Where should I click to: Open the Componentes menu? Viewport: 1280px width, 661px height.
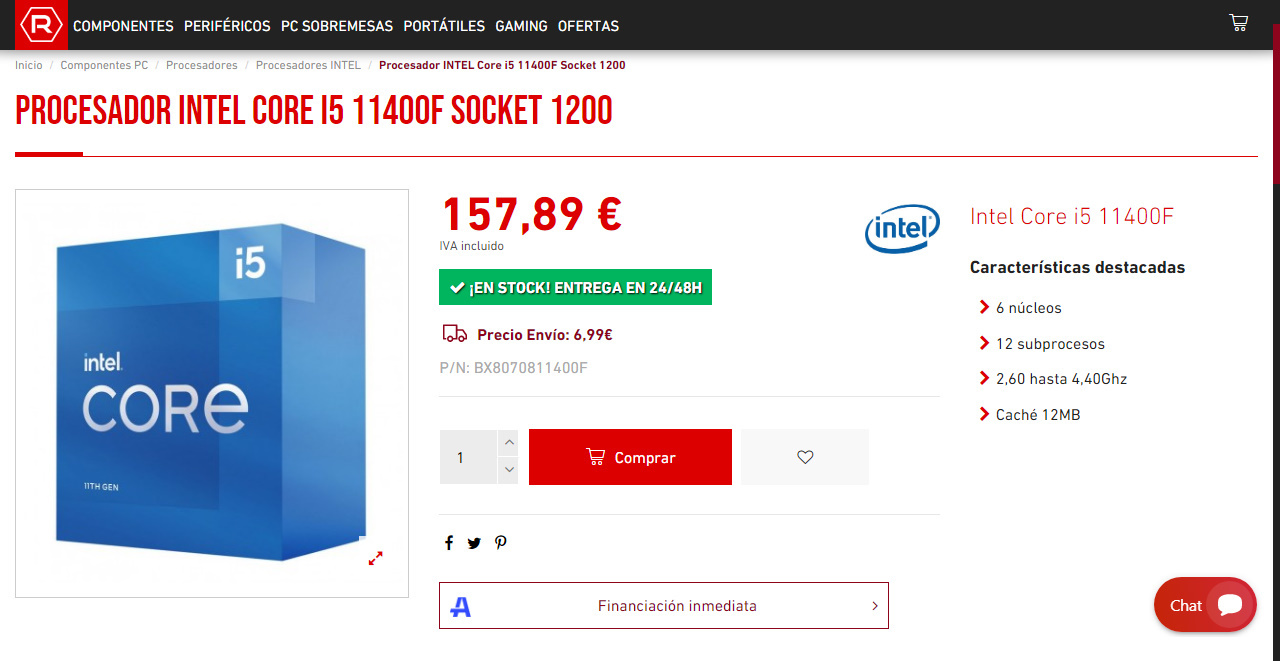(123, 26)
